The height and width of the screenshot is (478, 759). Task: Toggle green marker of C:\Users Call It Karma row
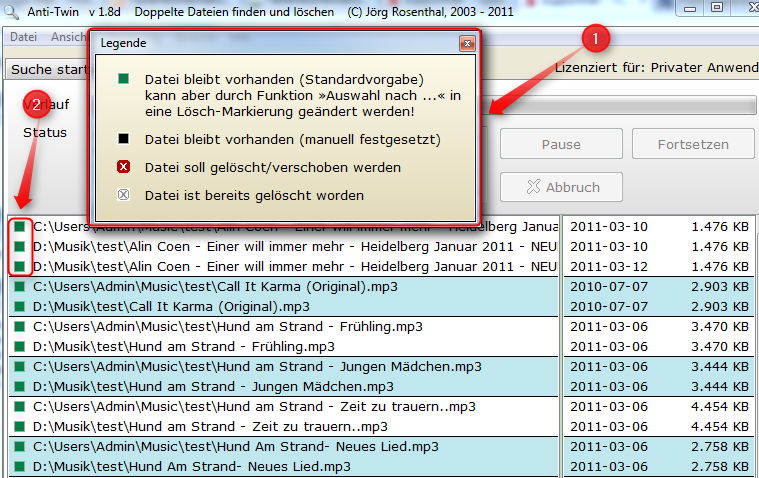[19, 287]
